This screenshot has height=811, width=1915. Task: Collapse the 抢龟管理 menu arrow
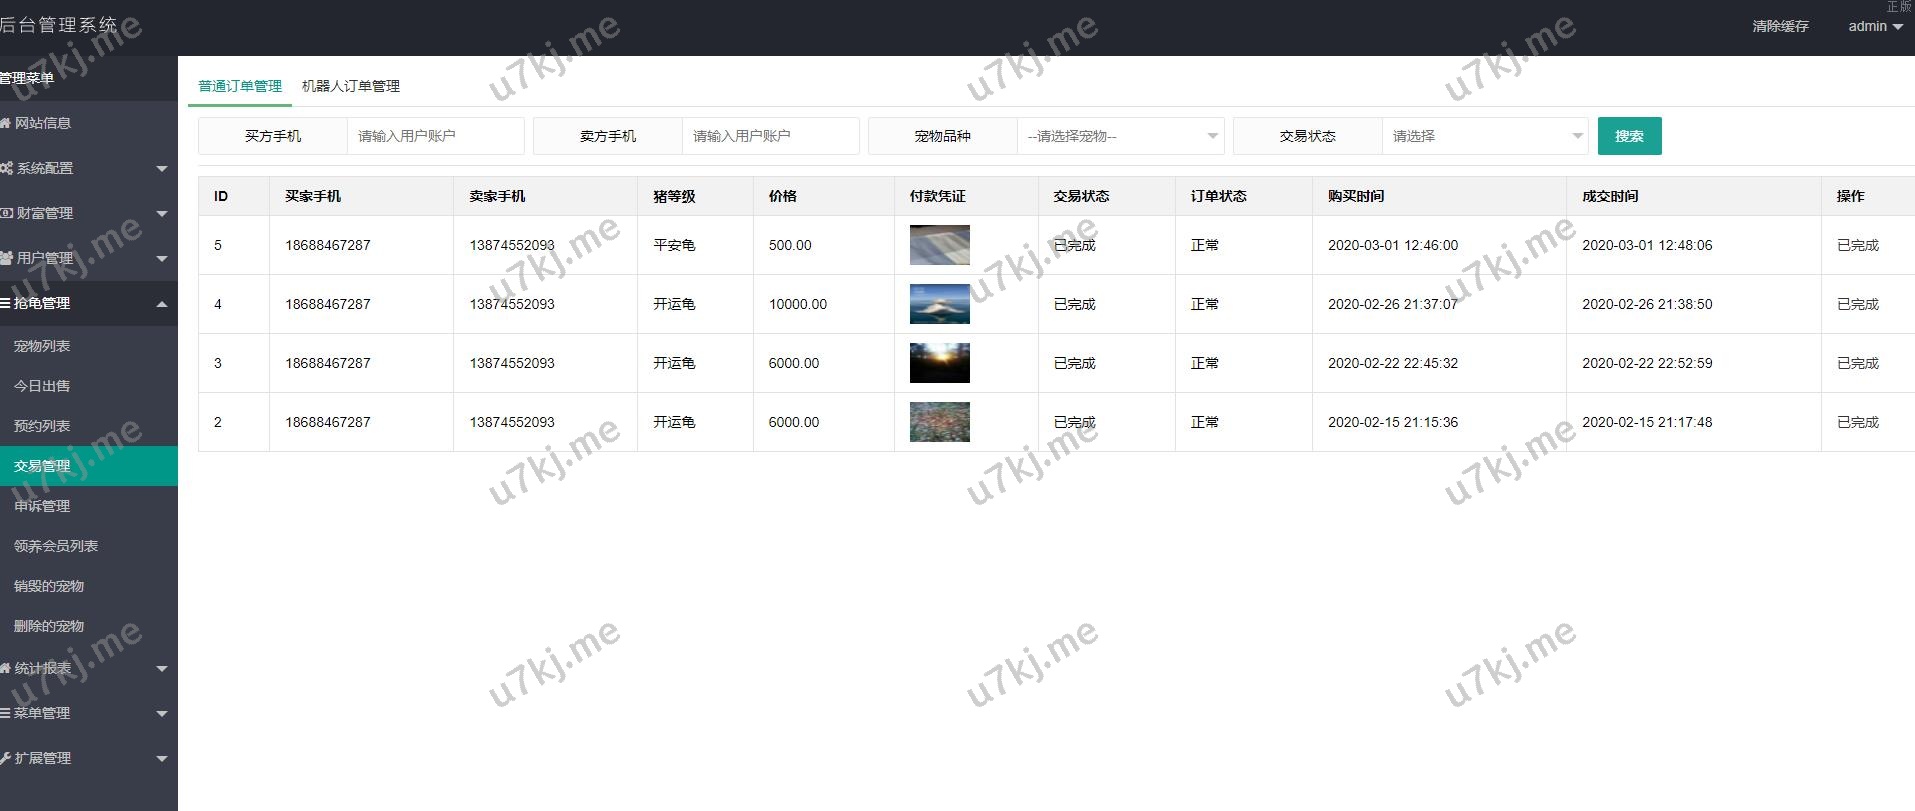(x=162, y=304)
